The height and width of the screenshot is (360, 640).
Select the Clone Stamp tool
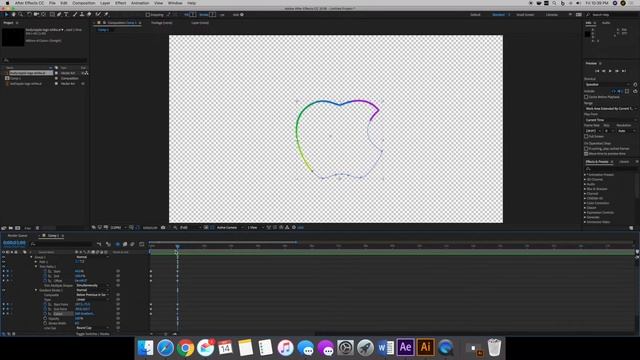coord(82,14)
